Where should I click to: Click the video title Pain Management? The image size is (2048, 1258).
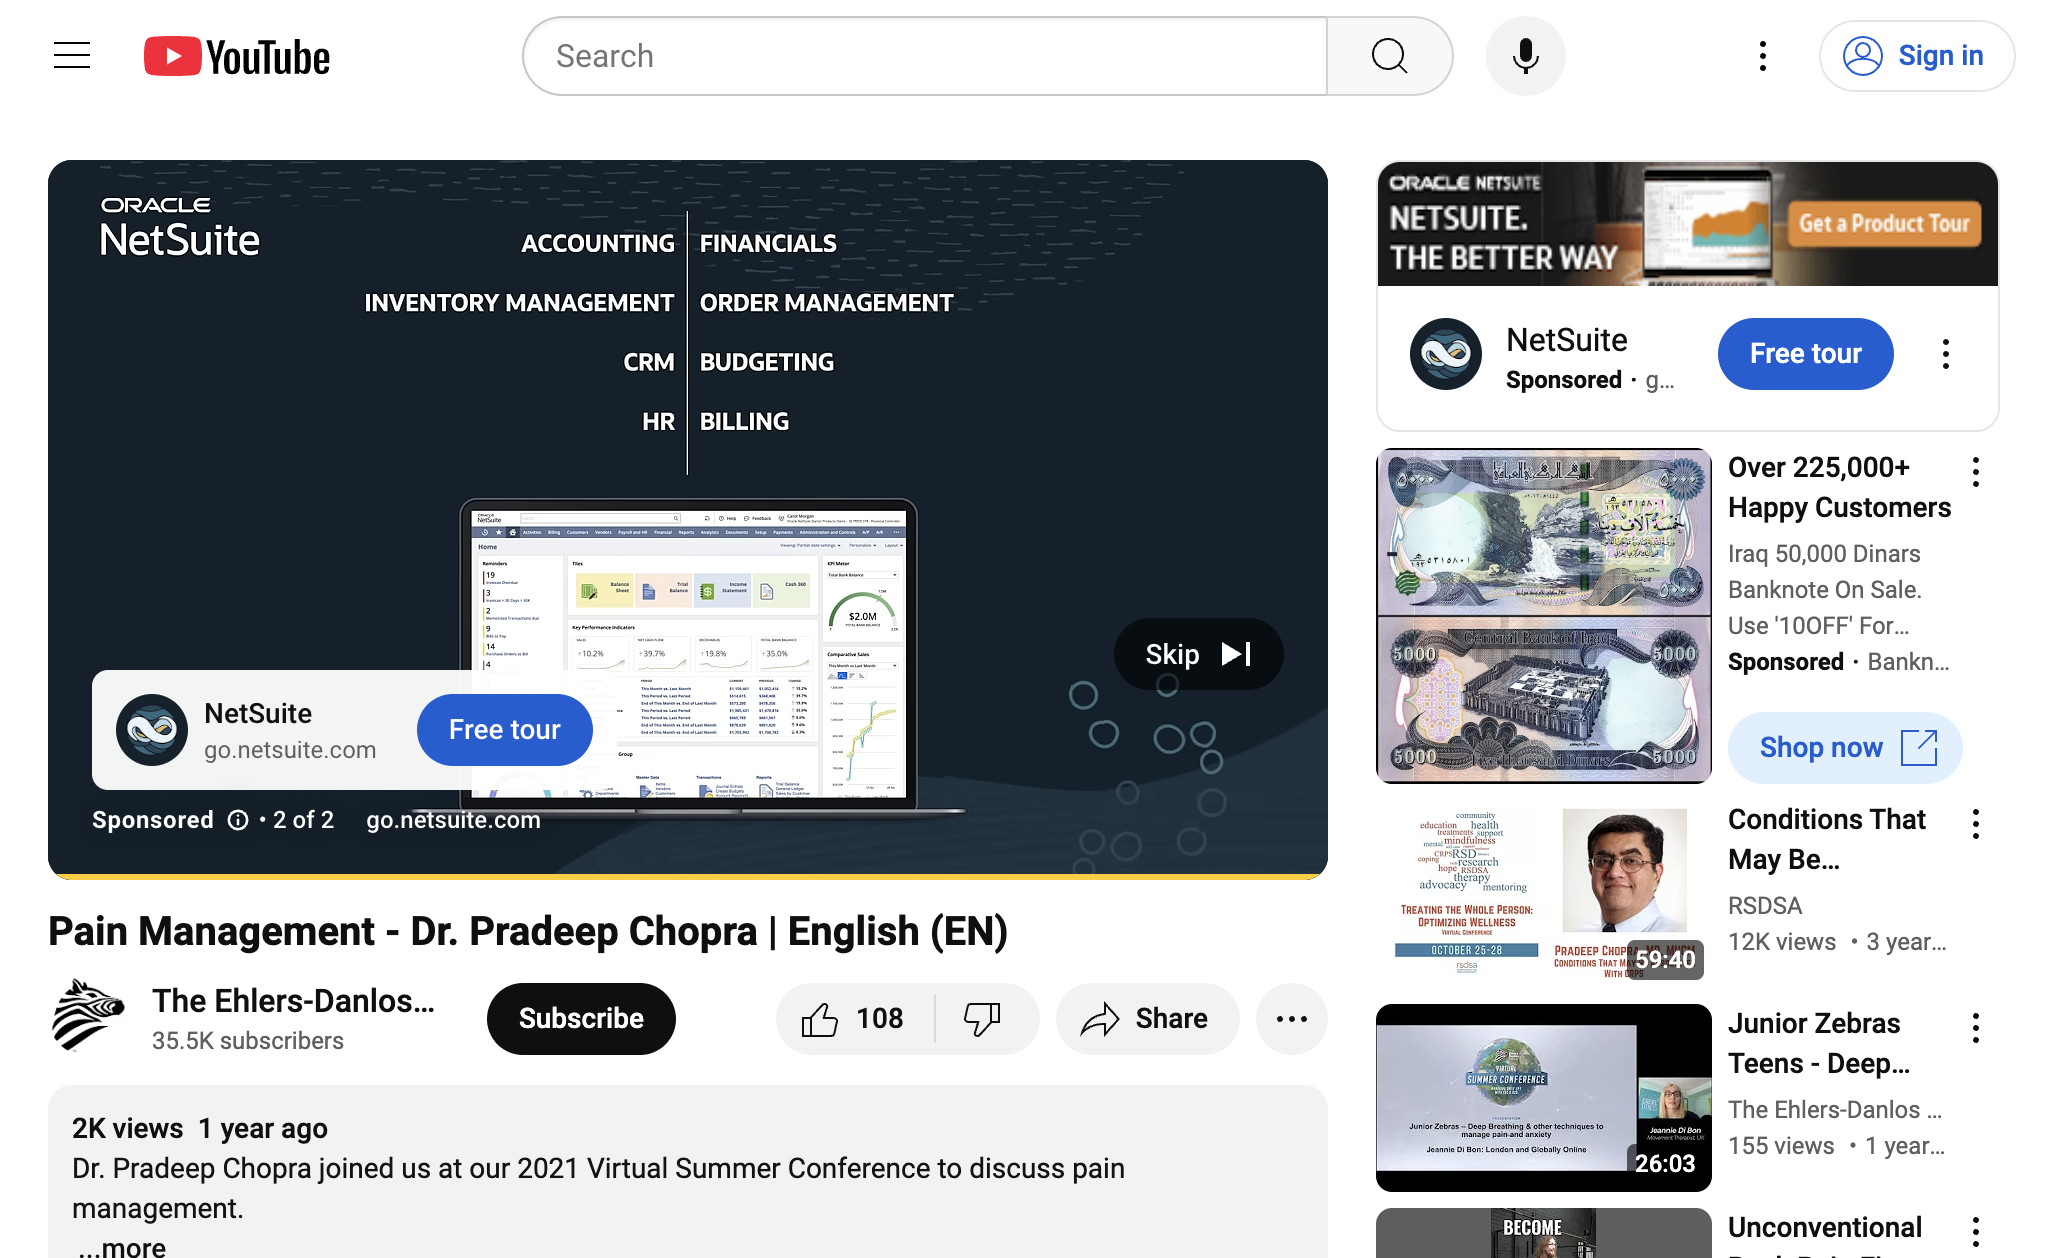tap(528, 931)
